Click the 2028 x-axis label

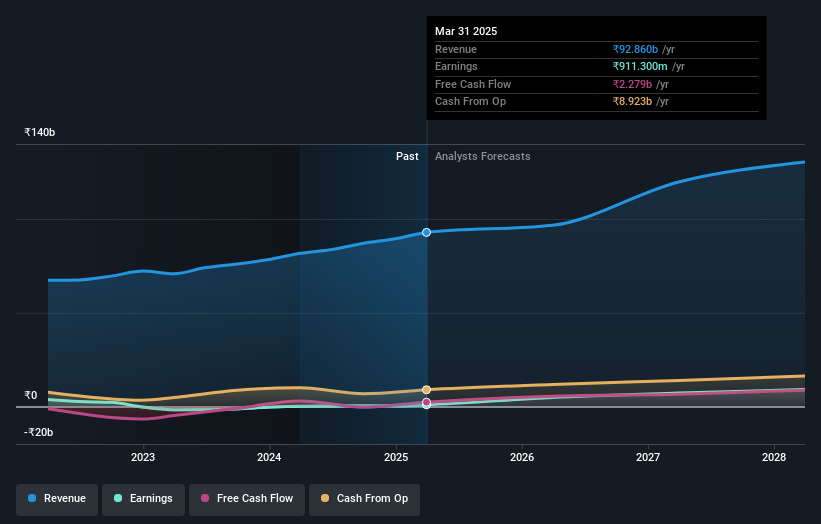[x=774, y=457]
